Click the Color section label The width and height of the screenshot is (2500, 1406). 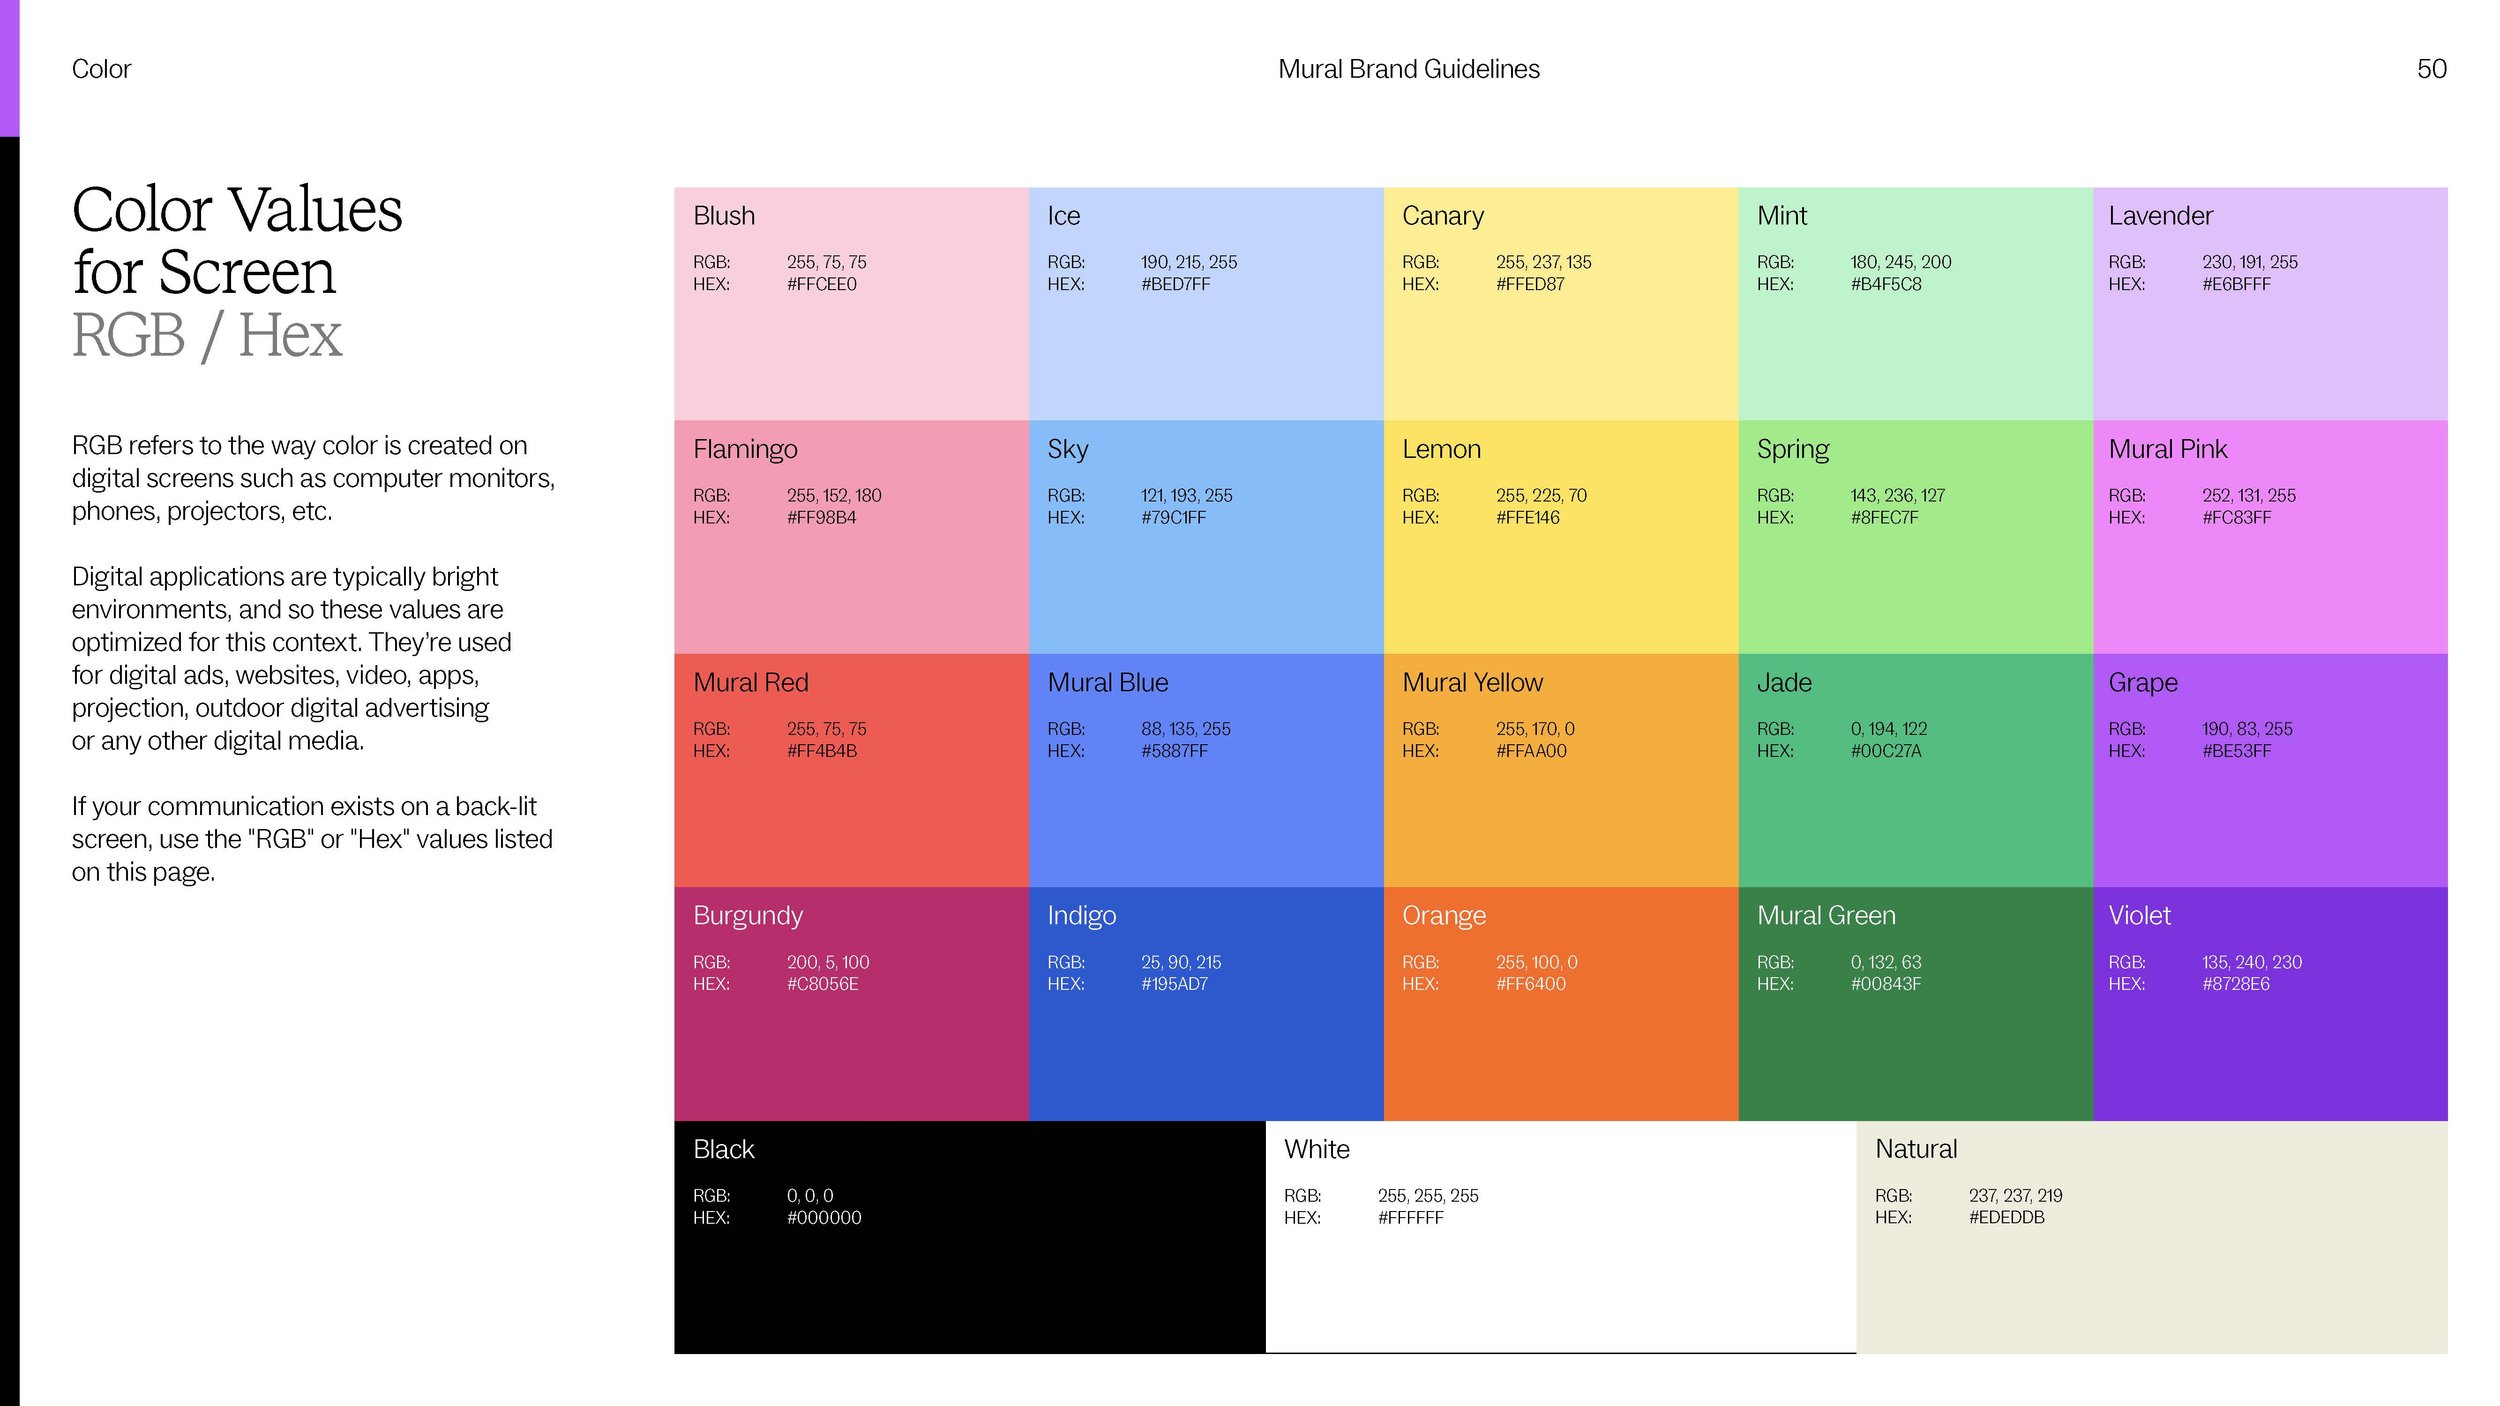pos(101,69)
